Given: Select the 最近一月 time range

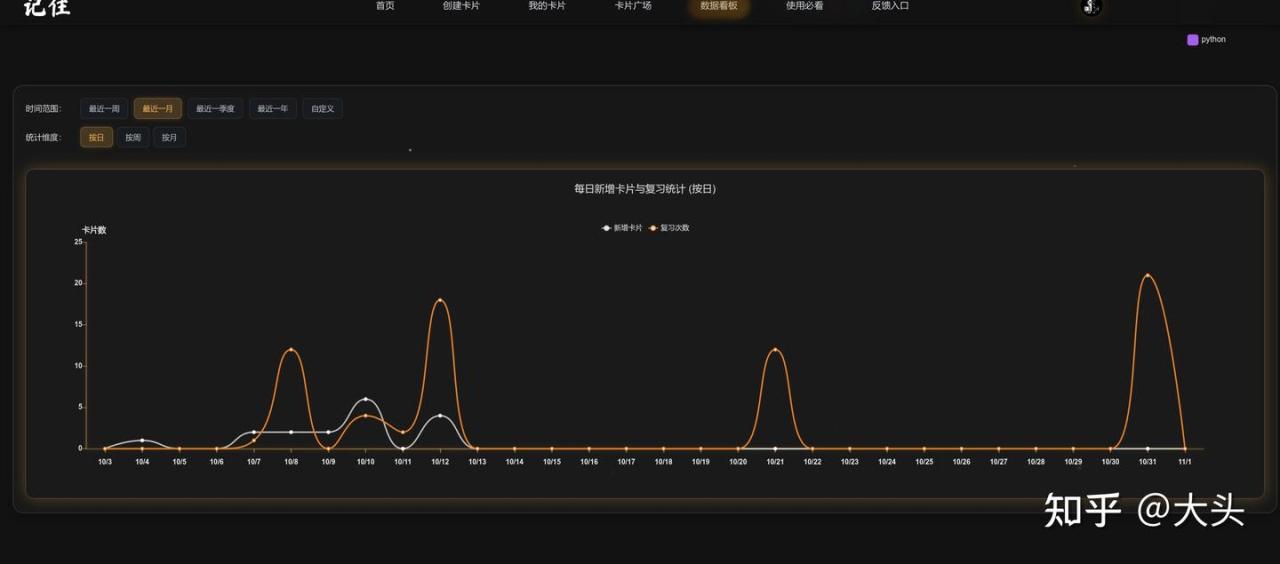Looking at the screenshot, I should coord(158,109).
